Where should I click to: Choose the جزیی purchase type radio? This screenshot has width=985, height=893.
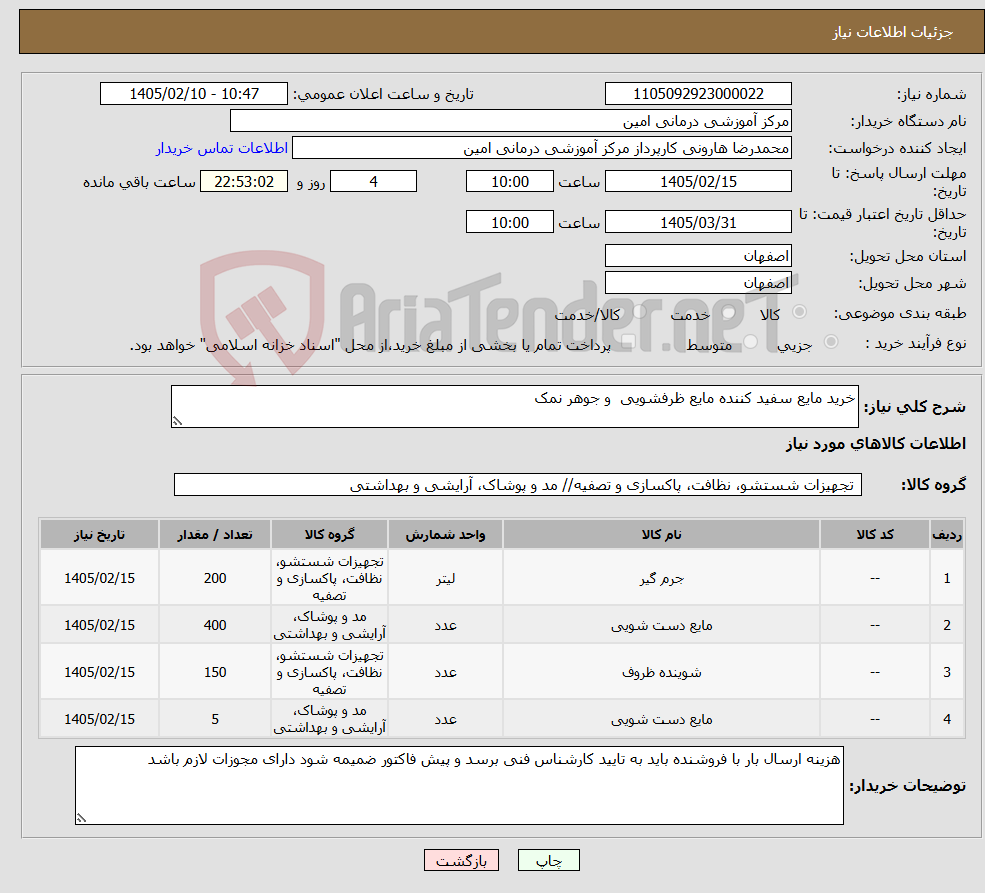pyautogui.click(x=830, y=342)
